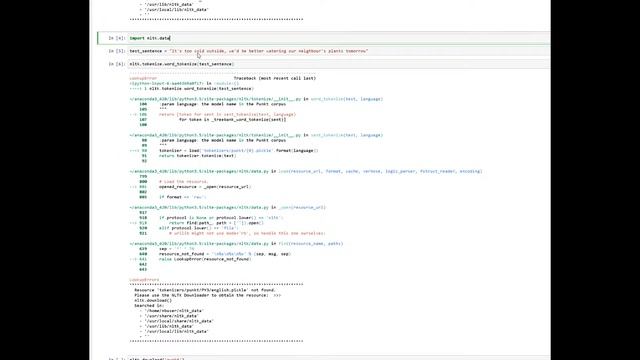Click 'word_tokenize(text, language)' in the traceback header
Screen dimensions: 640x360
347,99
